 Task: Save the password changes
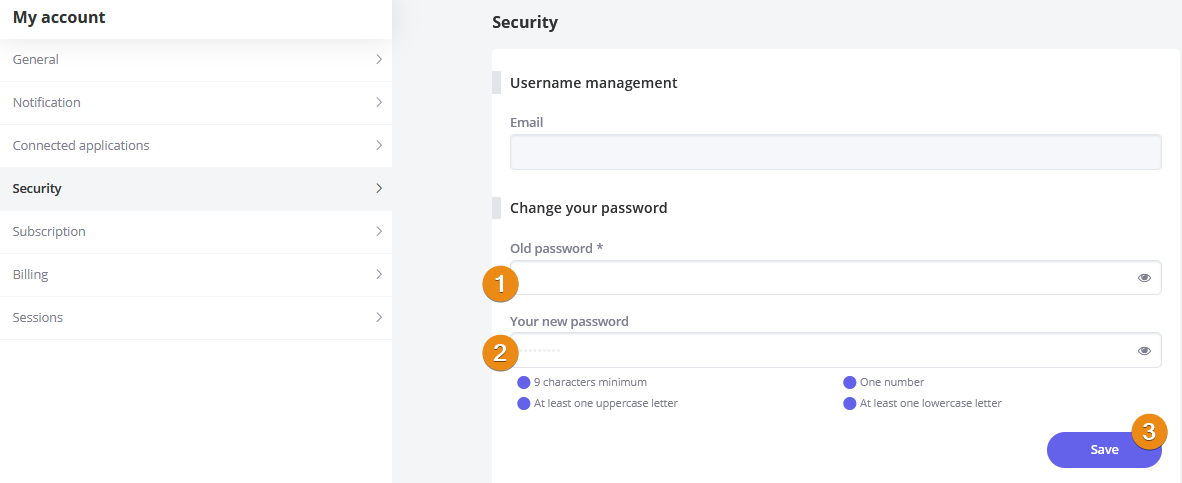pyautogui.click(x=1103, y=450)
